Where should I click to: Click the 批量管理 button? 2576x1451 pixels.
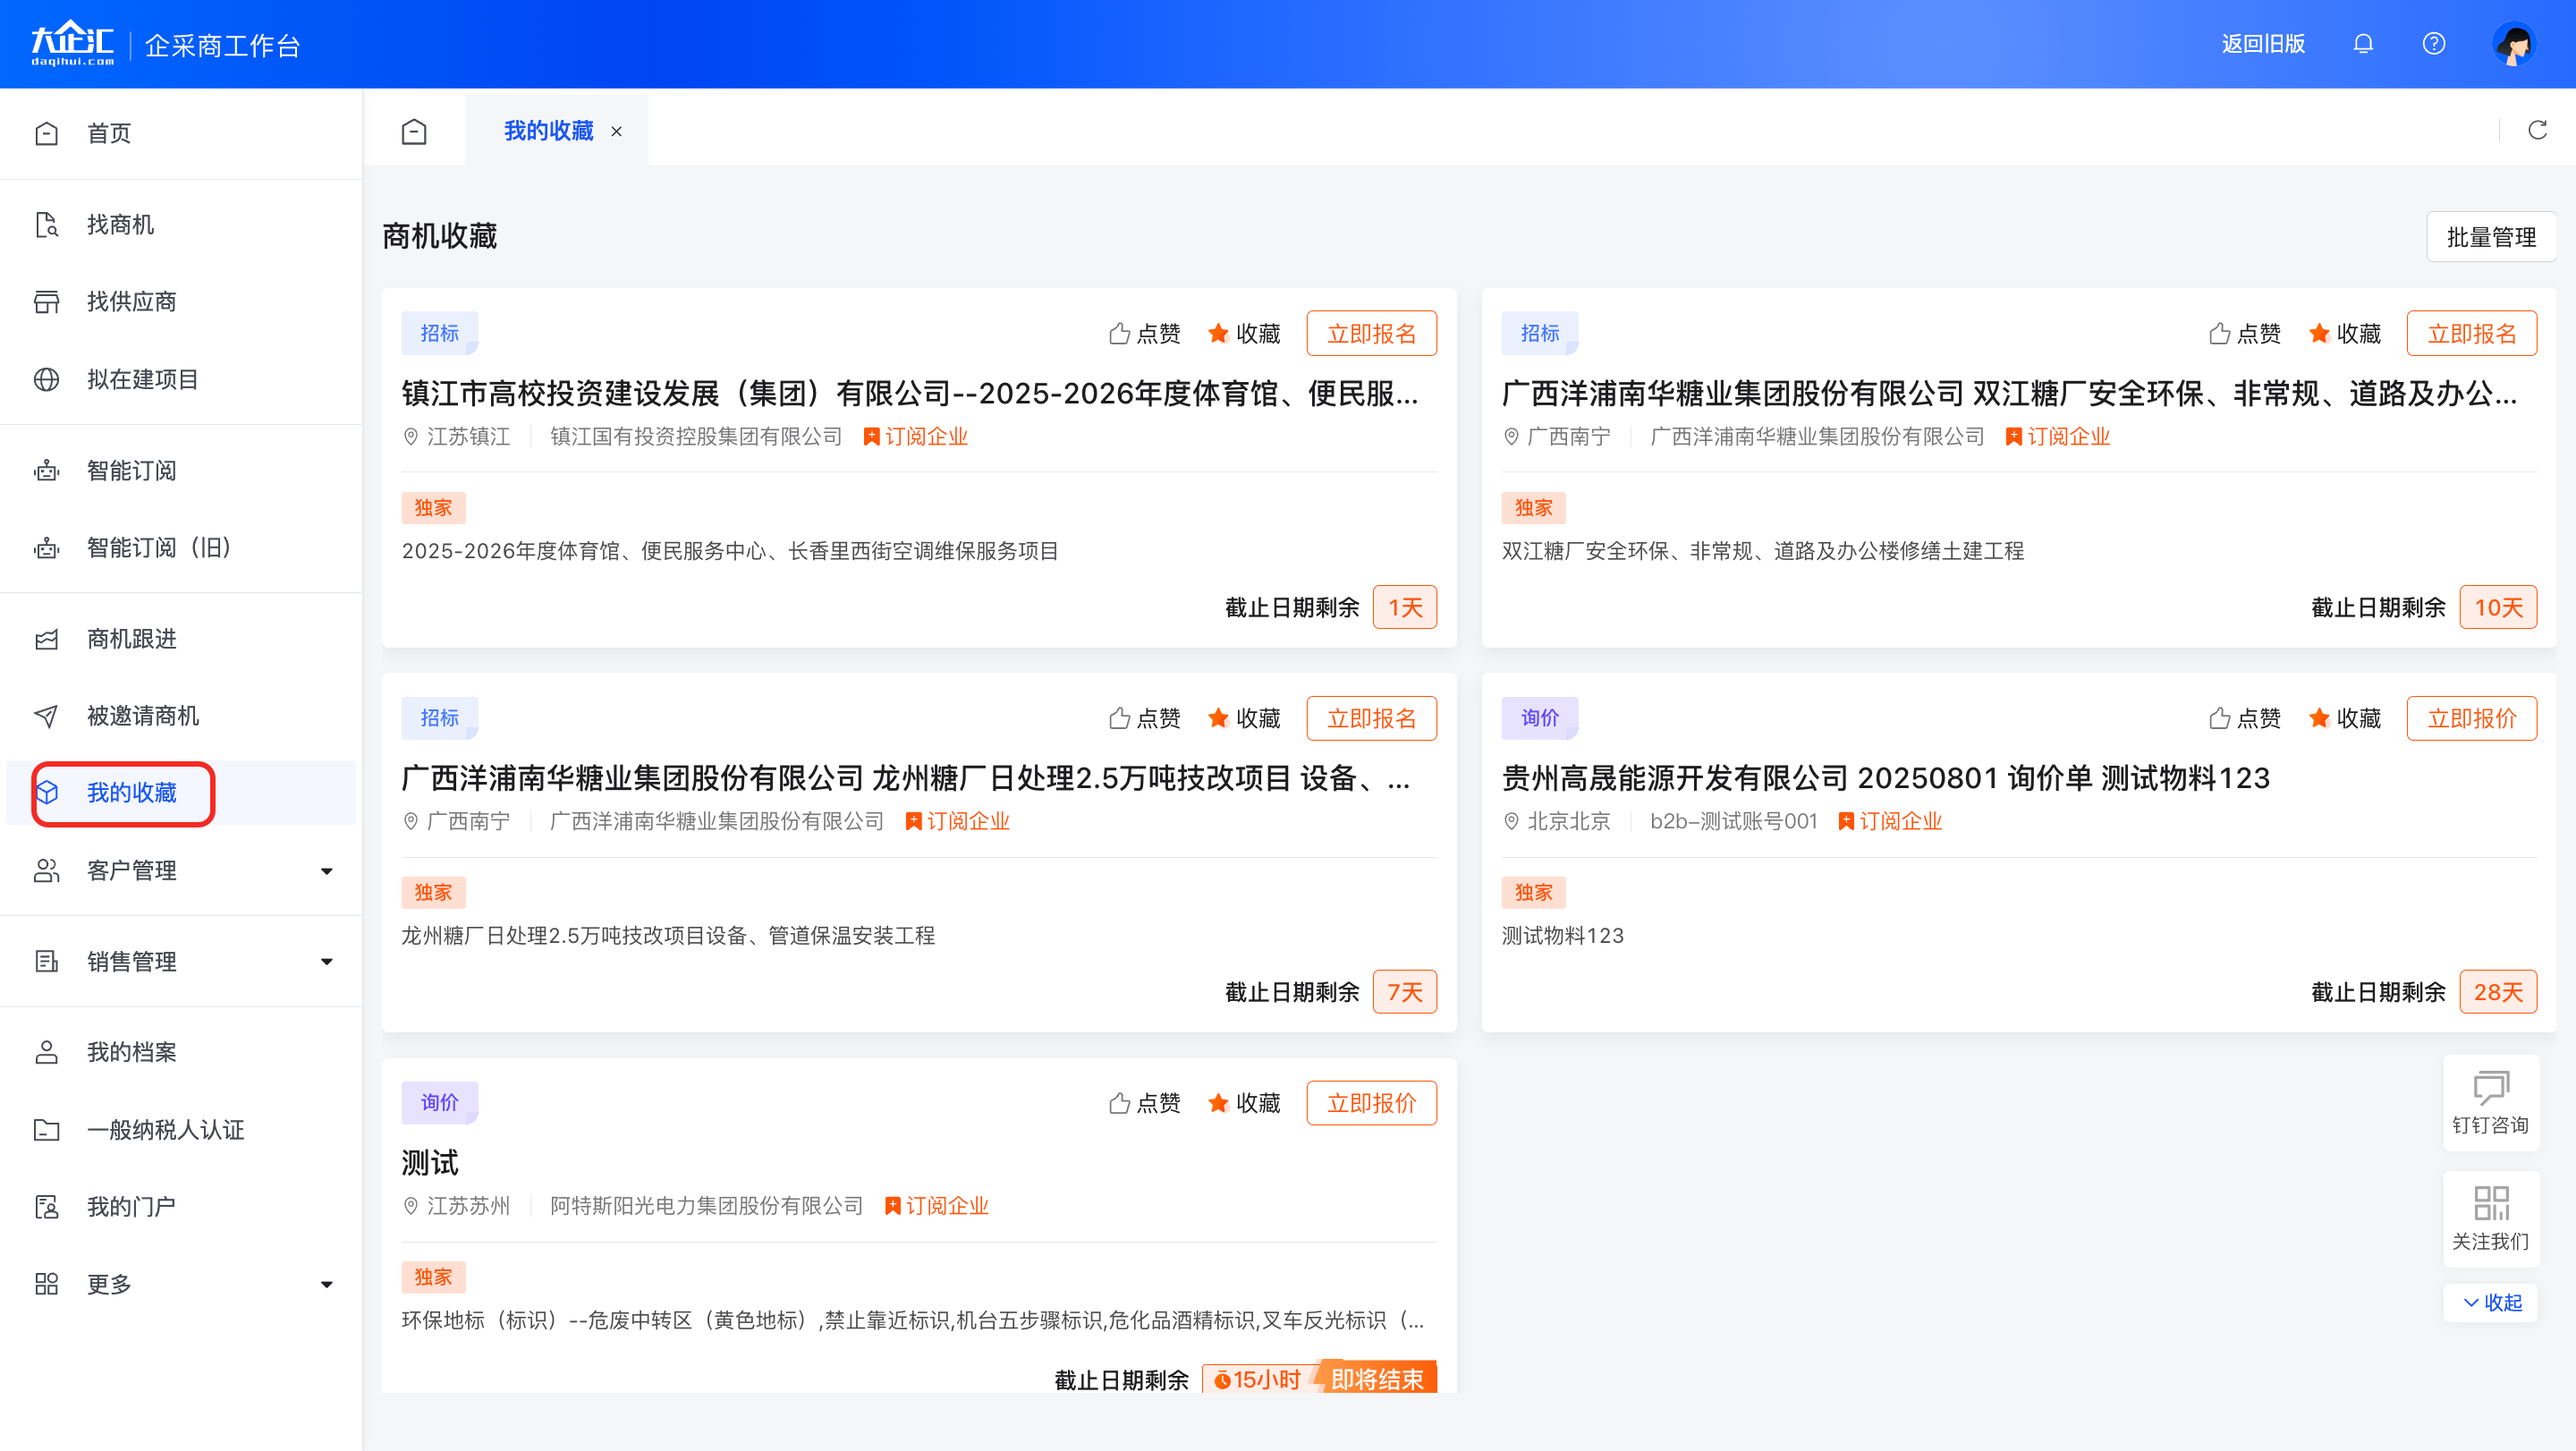coord(2491,237)
